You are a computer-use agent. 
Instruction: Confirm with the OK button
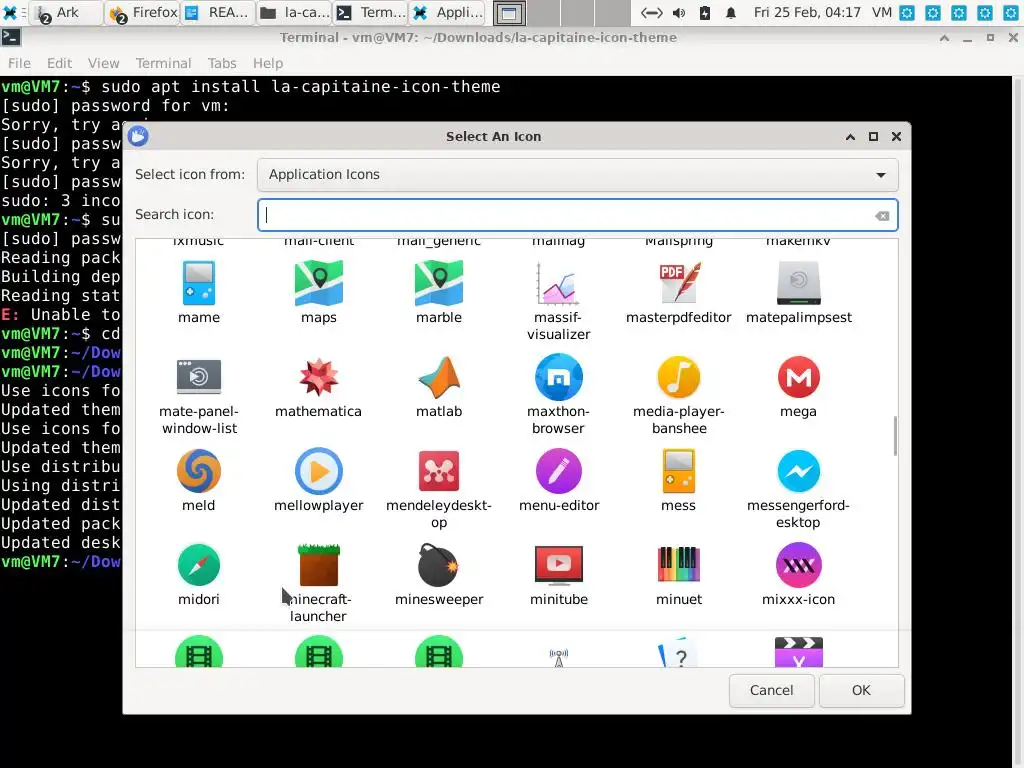[x=861, y=690]
